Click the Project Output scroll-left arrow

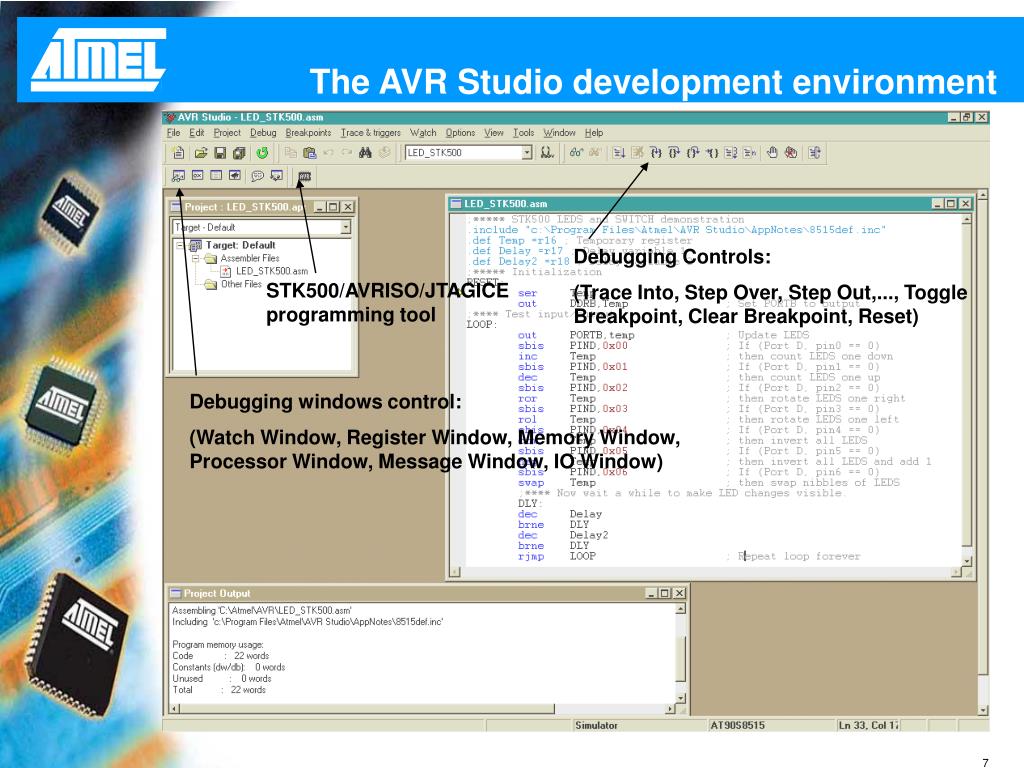(x=174, y=709)
